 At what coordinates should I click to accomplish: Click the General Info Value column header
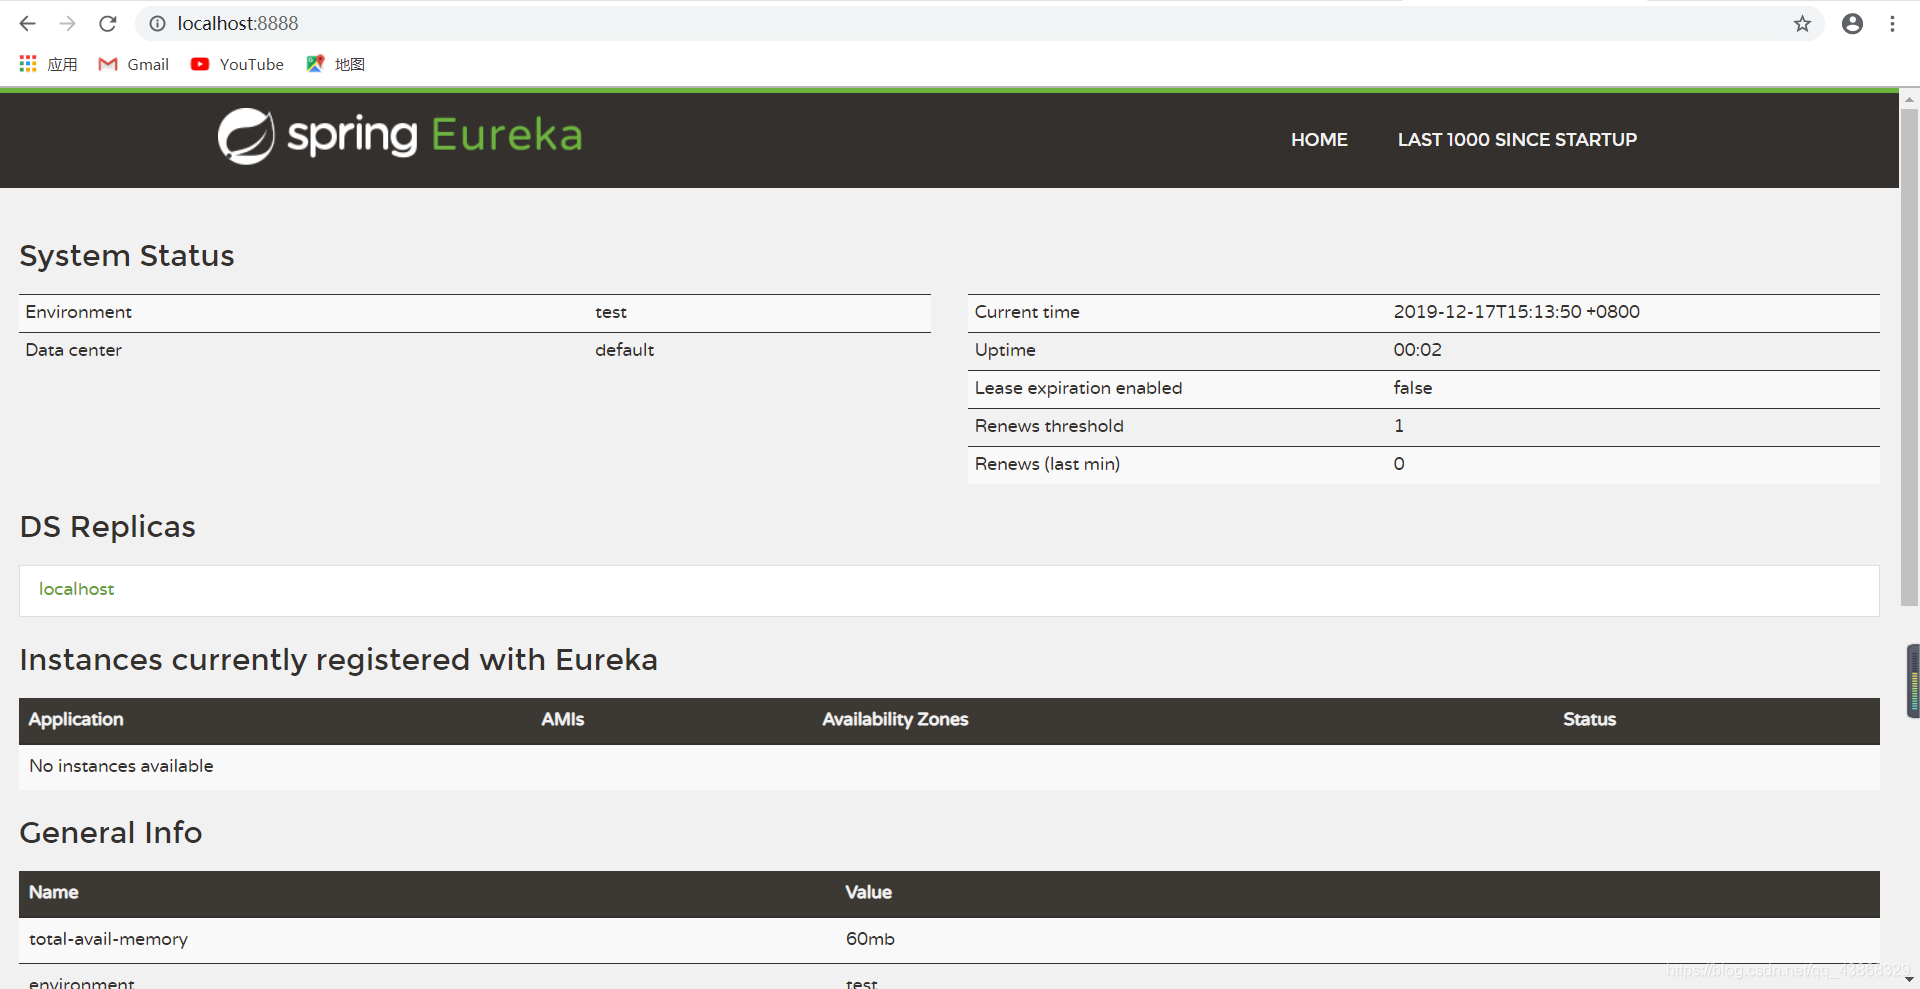click(x=868, y=892)
